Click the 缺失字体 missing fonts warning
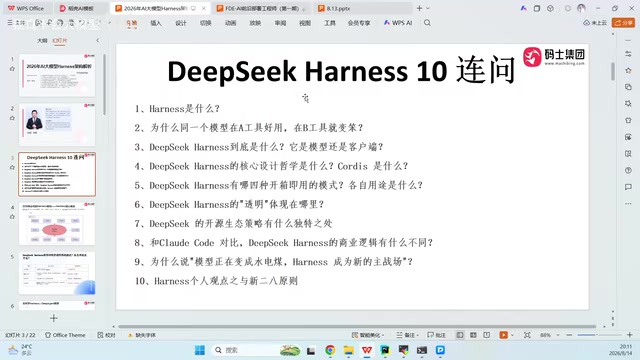Image resolution: width=640 pixels, height=360 pixels. (142, 335)
